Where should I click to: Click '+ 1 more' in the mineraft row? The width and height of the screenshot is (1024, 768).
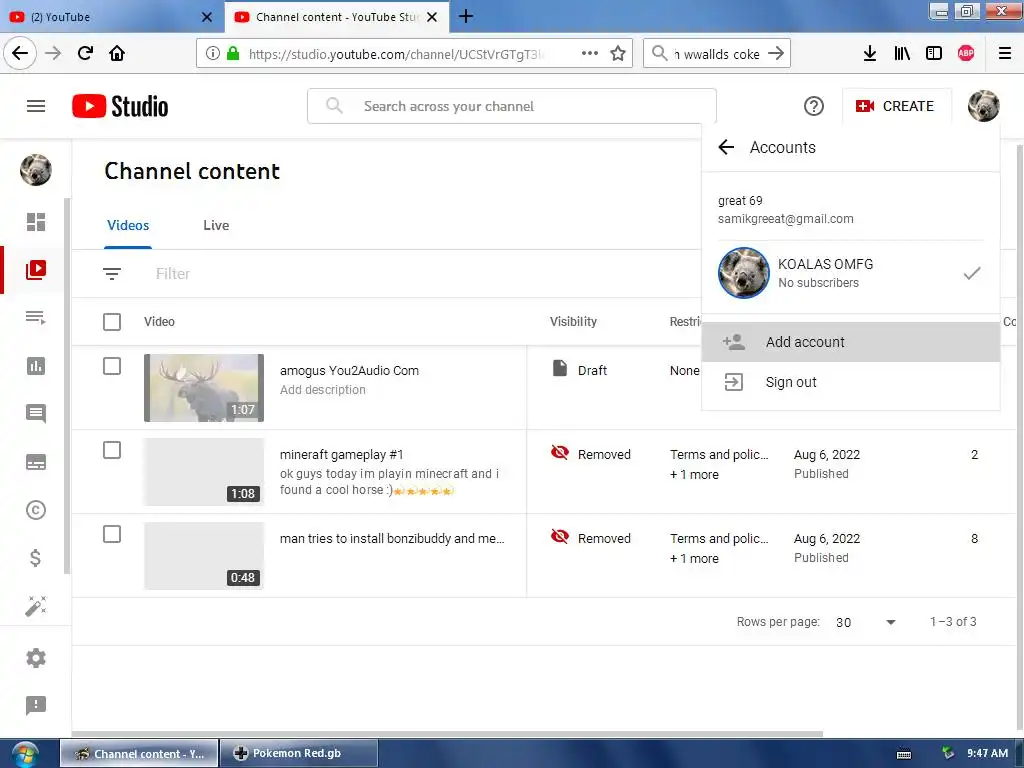pos(694,475)
